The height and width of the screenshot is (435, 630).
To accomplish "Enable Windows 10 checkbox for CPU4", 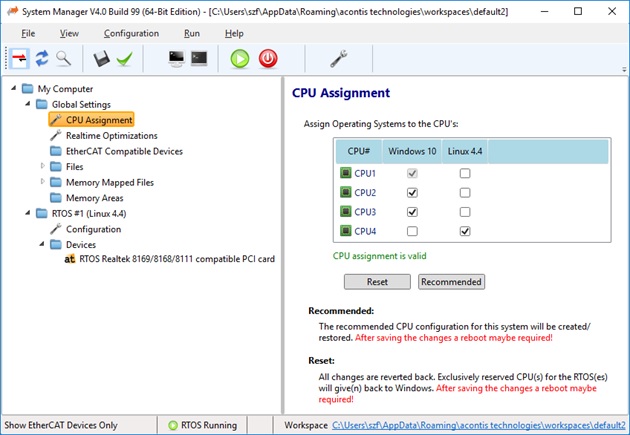I will click(412, 231).
